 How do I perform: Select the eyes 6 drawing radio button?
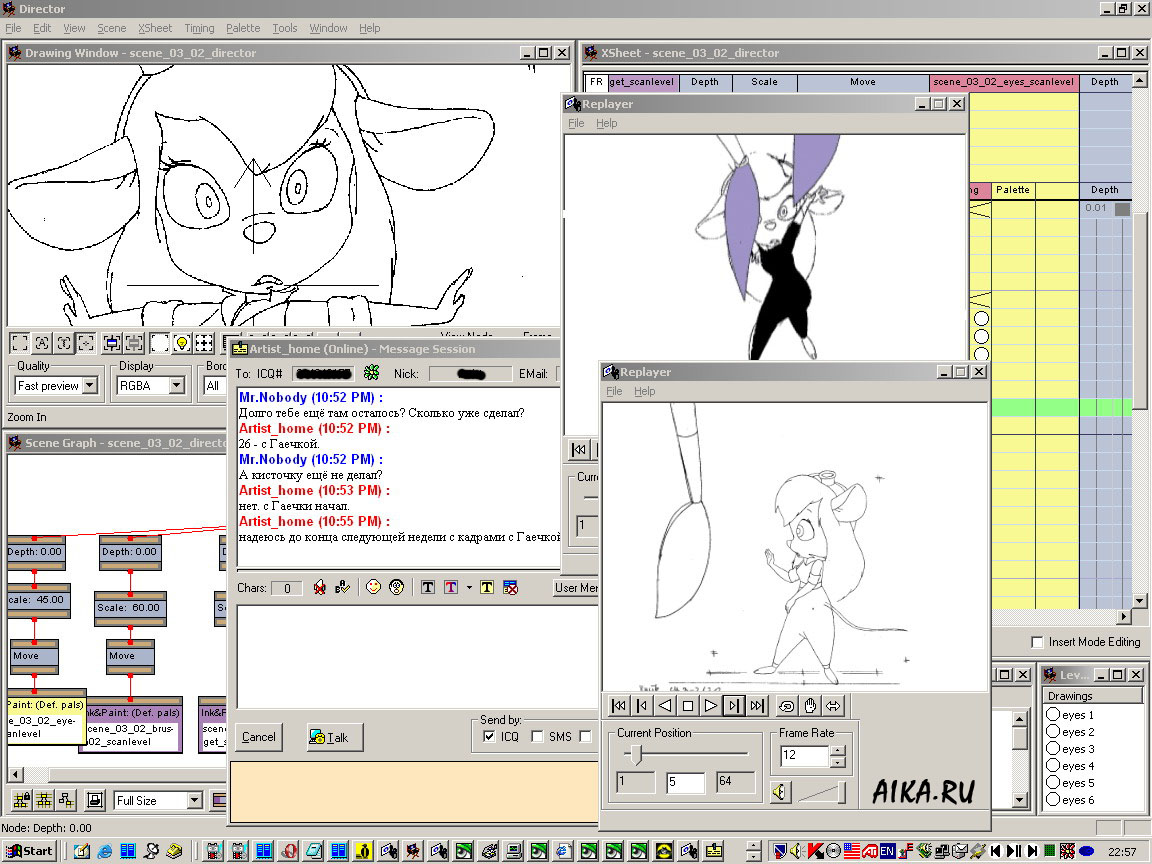[x=1053, y=799]
